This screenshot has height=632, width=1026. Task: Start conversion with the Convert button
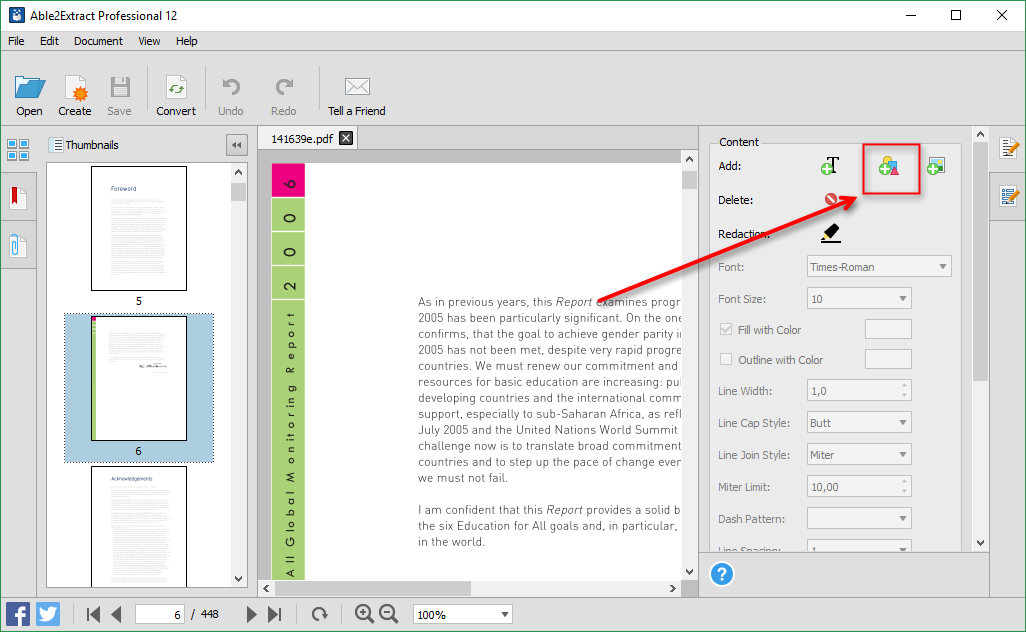[x=175, y=96]
